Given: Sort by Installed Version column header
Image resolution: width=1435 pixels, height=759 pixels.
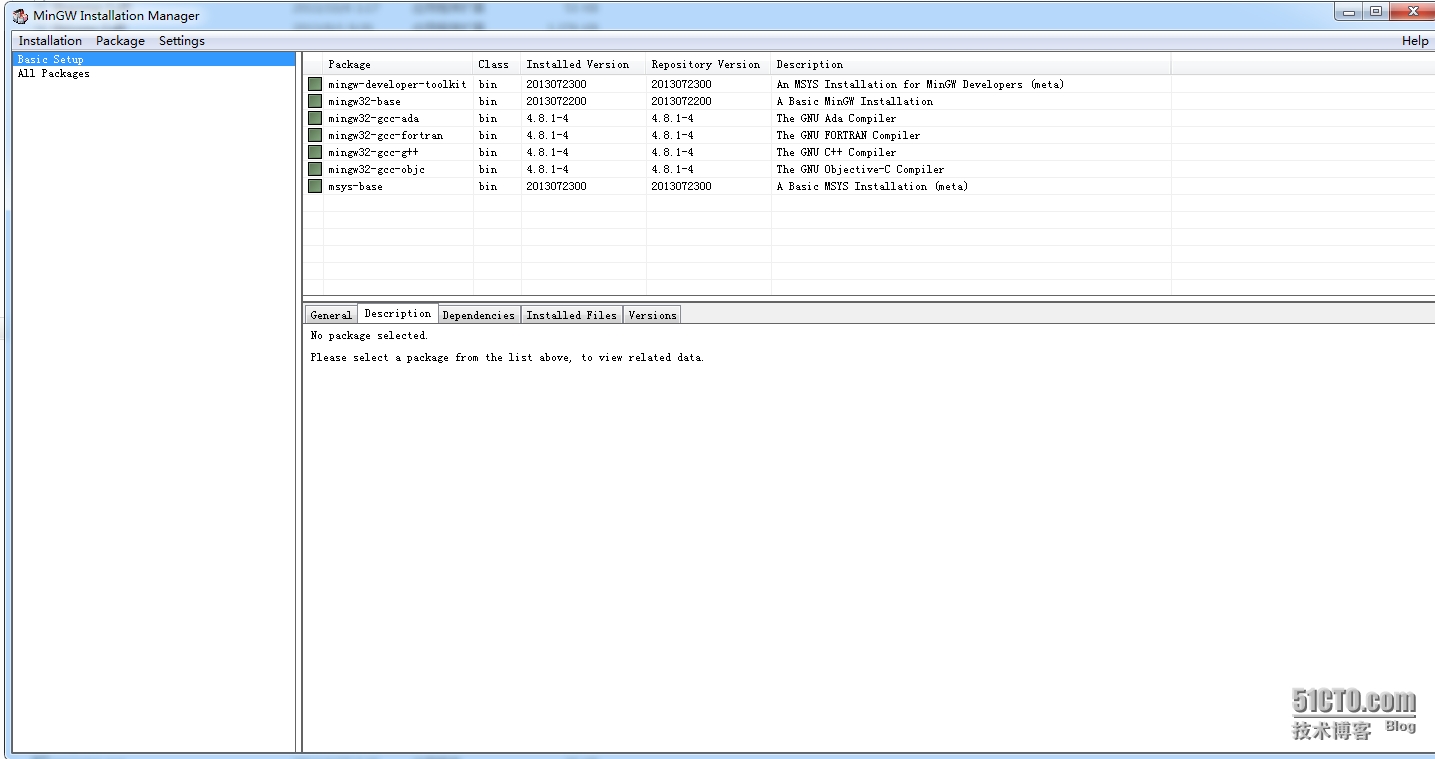Looking at the screenshot, I should (x=584, y=64).
